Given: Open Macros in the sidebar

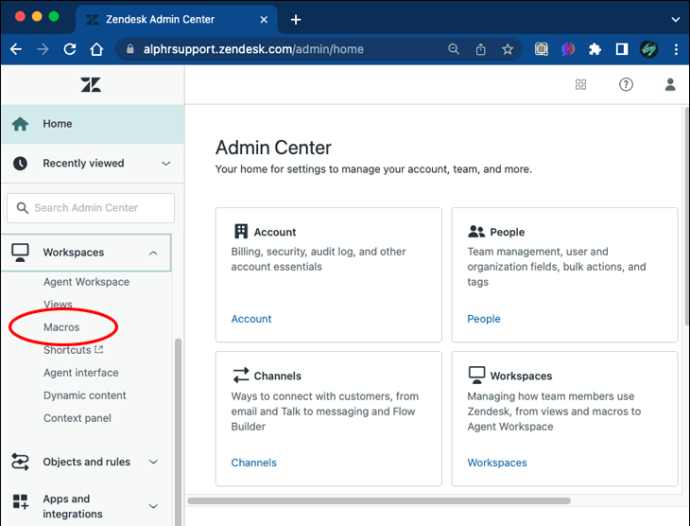Looking at the screenshot, I should point(62,327).
